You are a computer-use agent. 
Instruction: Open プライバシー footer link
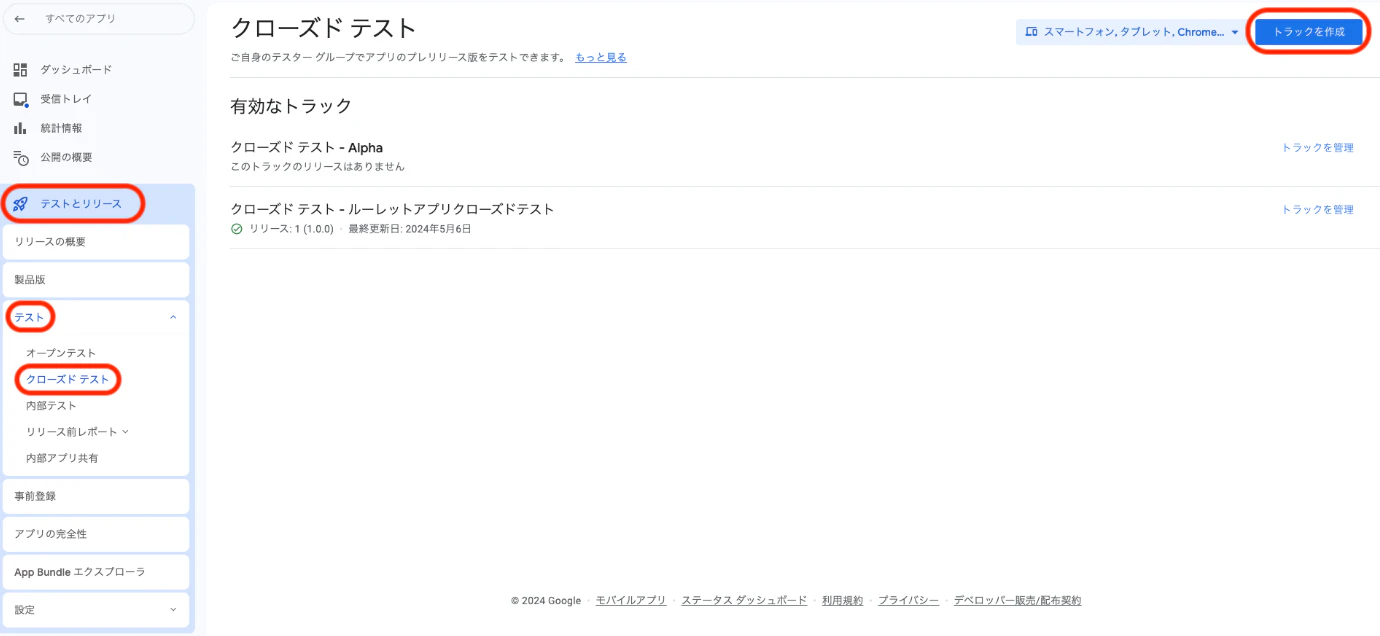908,601
